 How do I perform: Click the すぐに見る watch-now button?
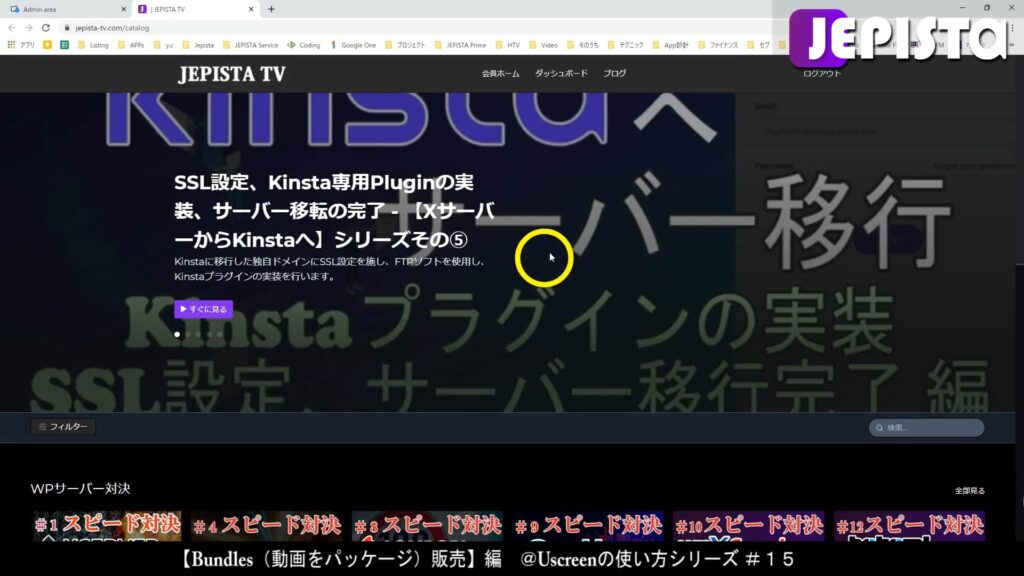pos(203,309)
